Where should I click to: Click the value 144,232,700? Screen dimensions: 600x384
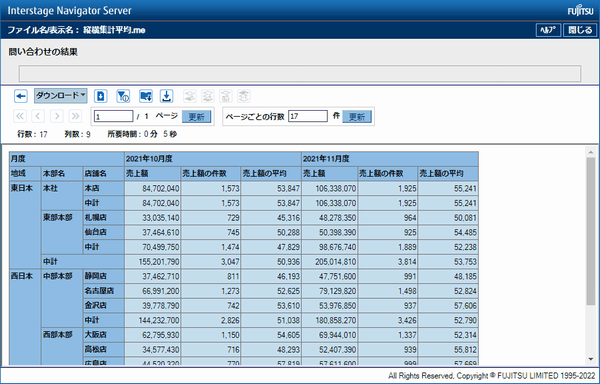click(158, 321)
